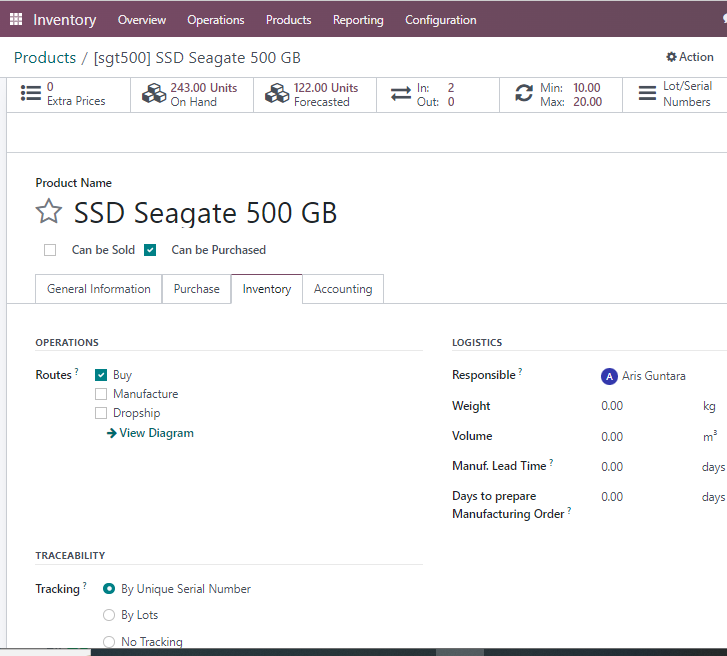This screenshot has height=656, width=727.
Task: Click the Min/Max reordering refresh icon
Action: [x=524, y=93]
